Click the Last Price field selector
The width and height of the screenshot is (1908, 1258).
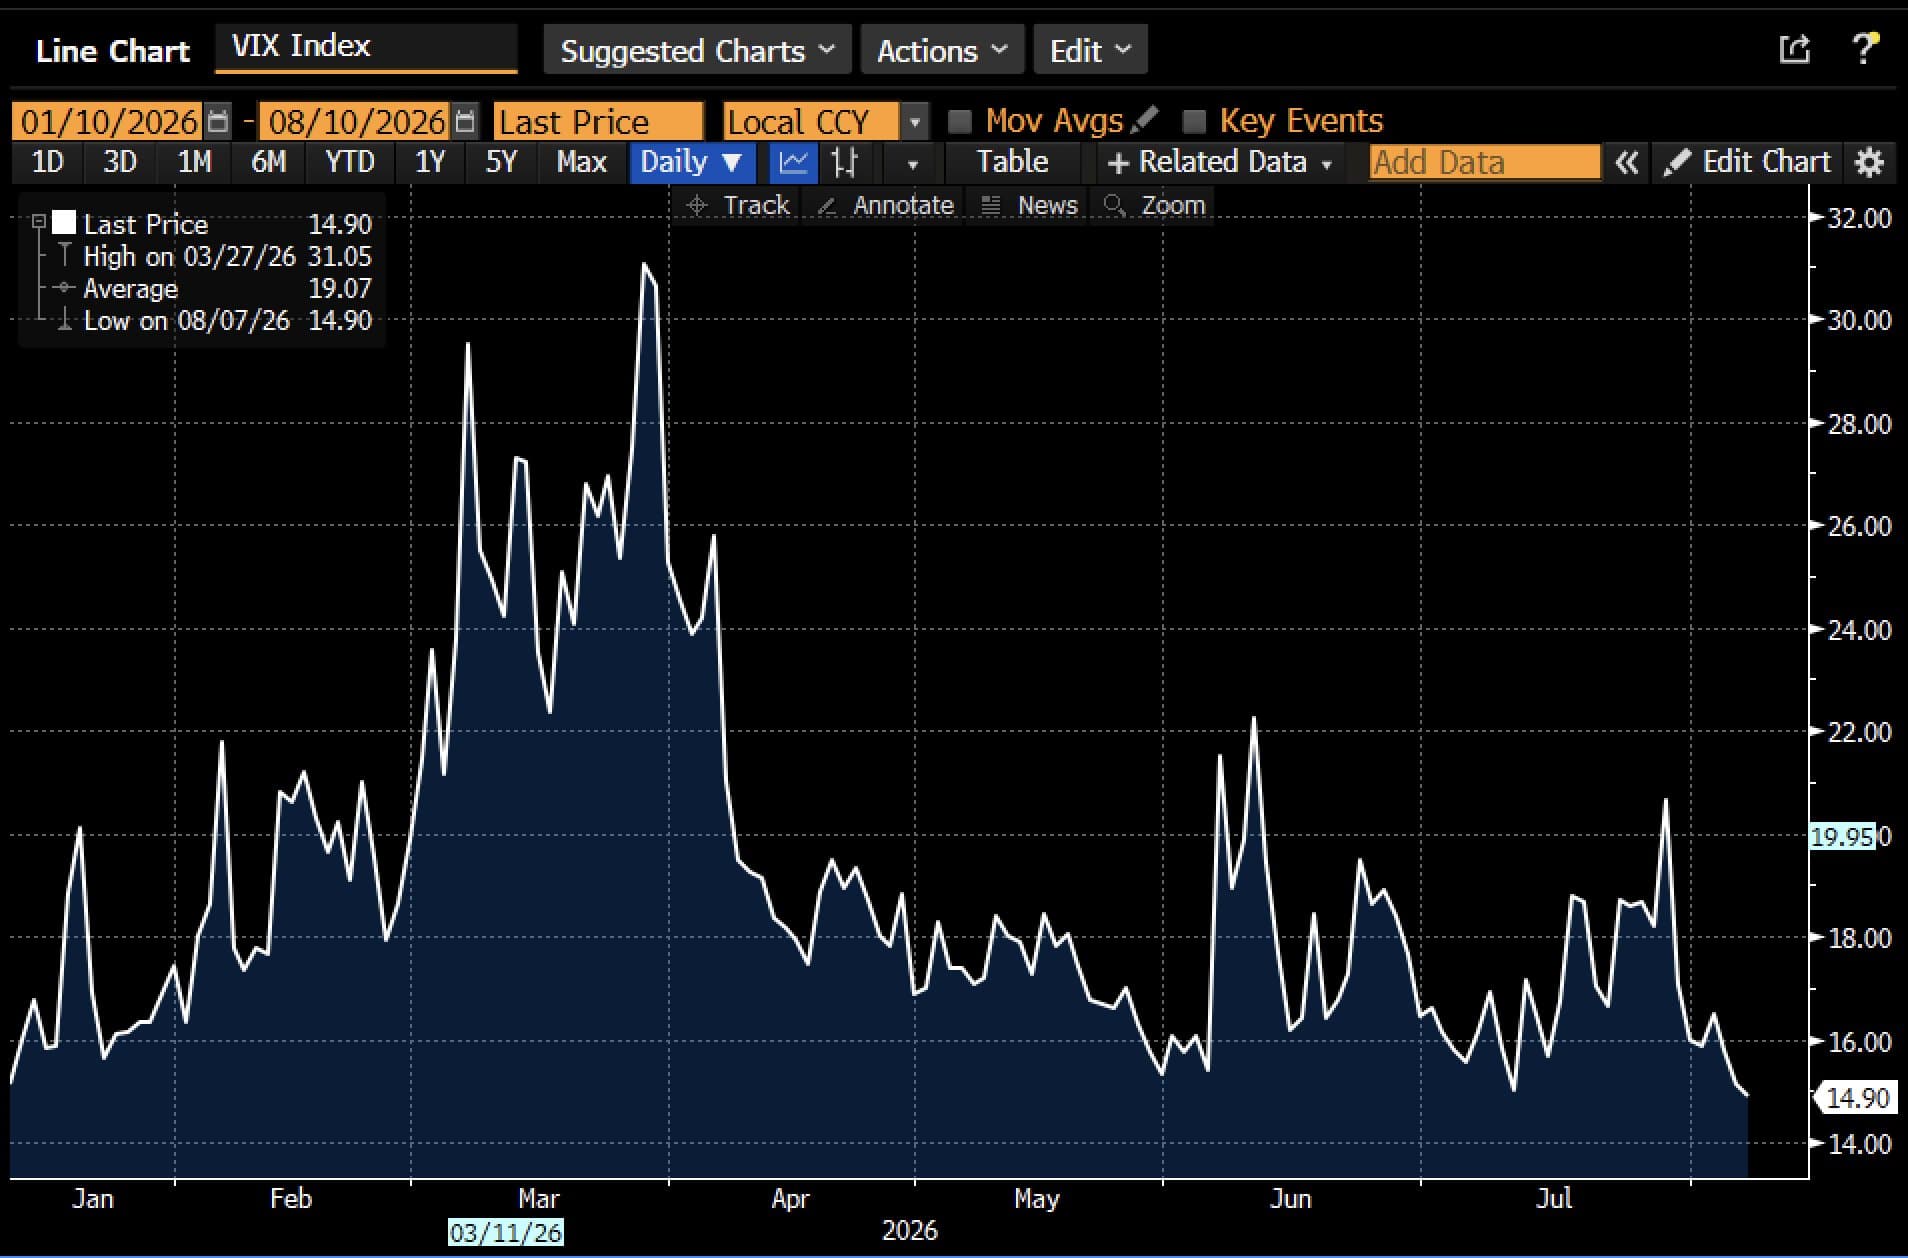pyautogui.click(x=598, y=122)
